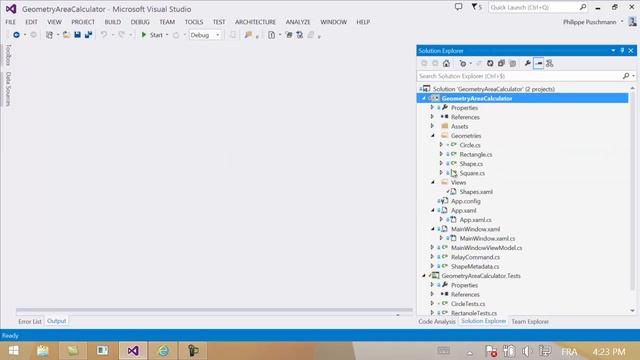This screenshot has height=360, width=640.
Task: Toggle auto-hide pin on Solution Explorer
Action: tap(622, 51)
